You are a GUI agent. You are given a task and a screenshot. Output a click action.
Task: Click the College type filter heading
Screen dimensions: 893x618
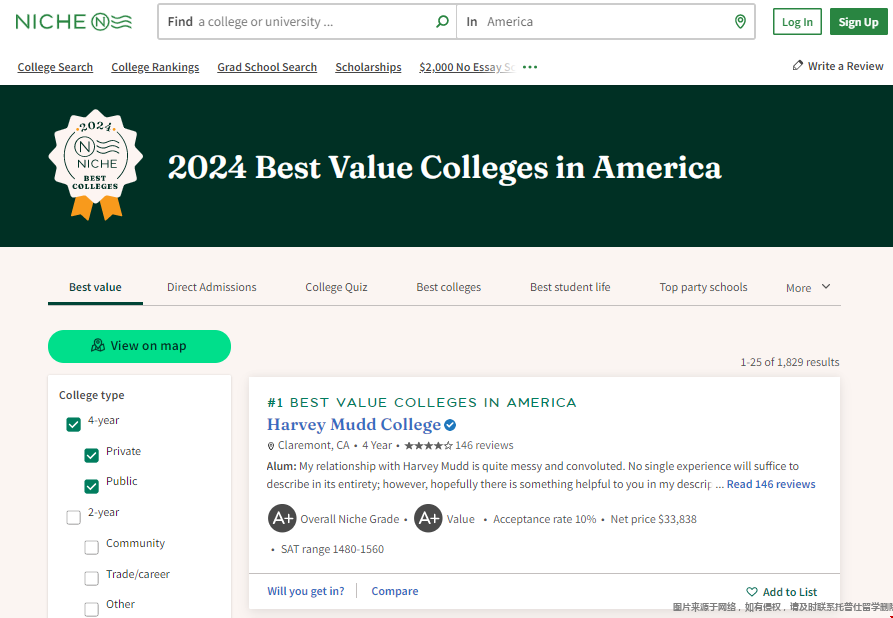click(92, 395)
